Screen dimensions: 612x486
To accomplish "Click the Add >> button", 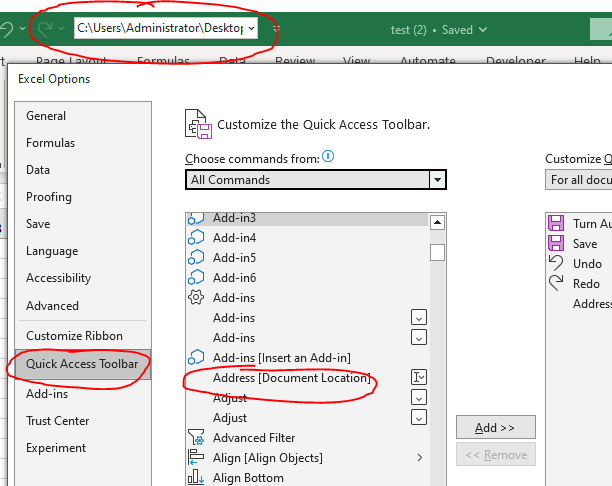I will (495, 427).
